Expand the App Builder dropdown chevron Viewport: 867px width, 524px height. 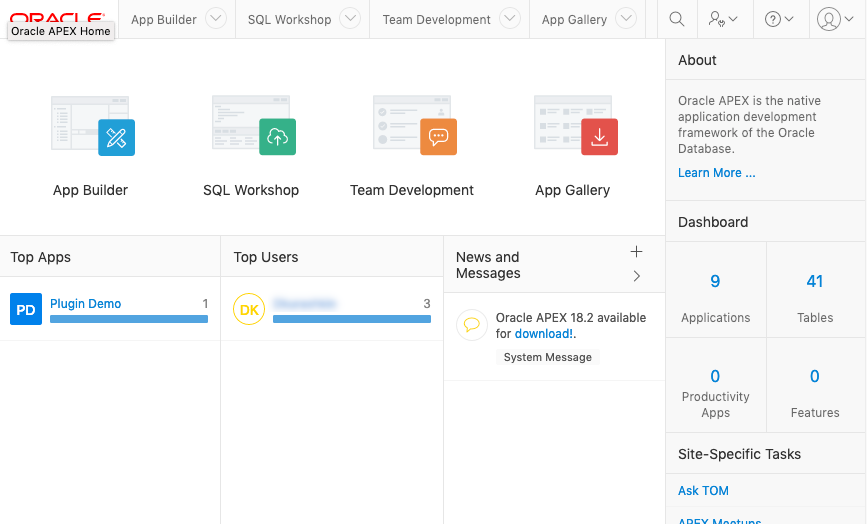216,19
